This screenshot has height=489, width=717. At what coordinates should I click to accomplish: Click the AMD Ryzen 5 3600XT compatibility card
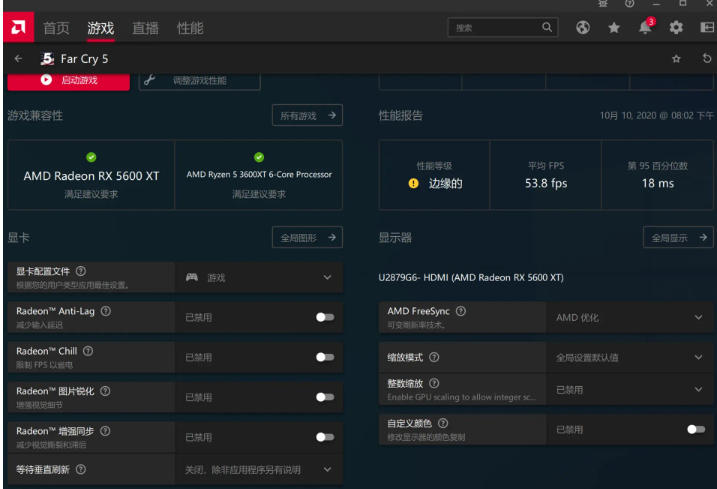tap(259, 175)
